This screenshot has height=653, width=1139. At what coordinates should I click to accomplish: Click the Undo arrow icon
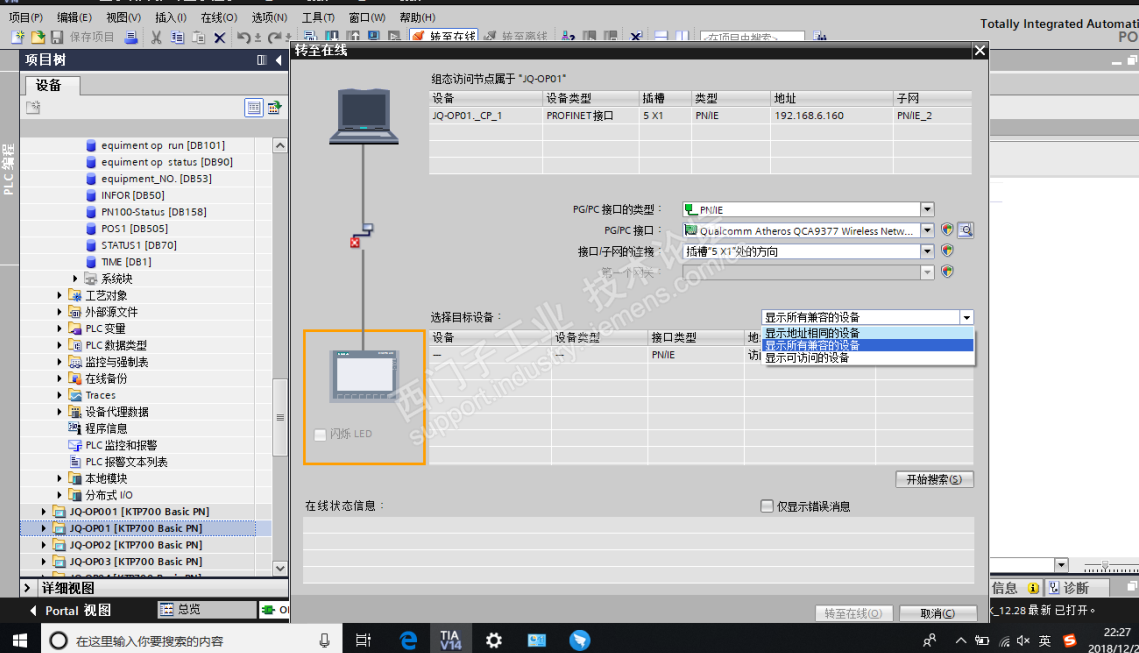243,38
